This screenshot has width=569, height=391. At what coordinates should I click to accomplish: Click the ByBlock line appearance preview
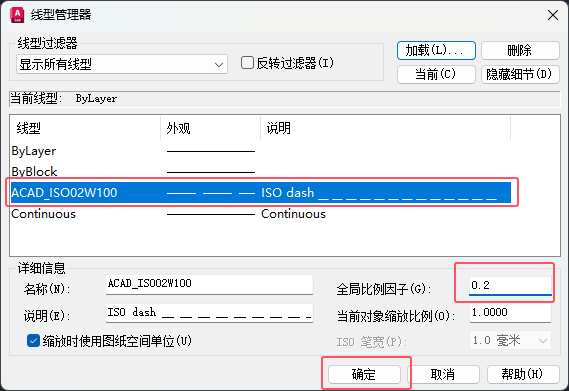[211, 172]
